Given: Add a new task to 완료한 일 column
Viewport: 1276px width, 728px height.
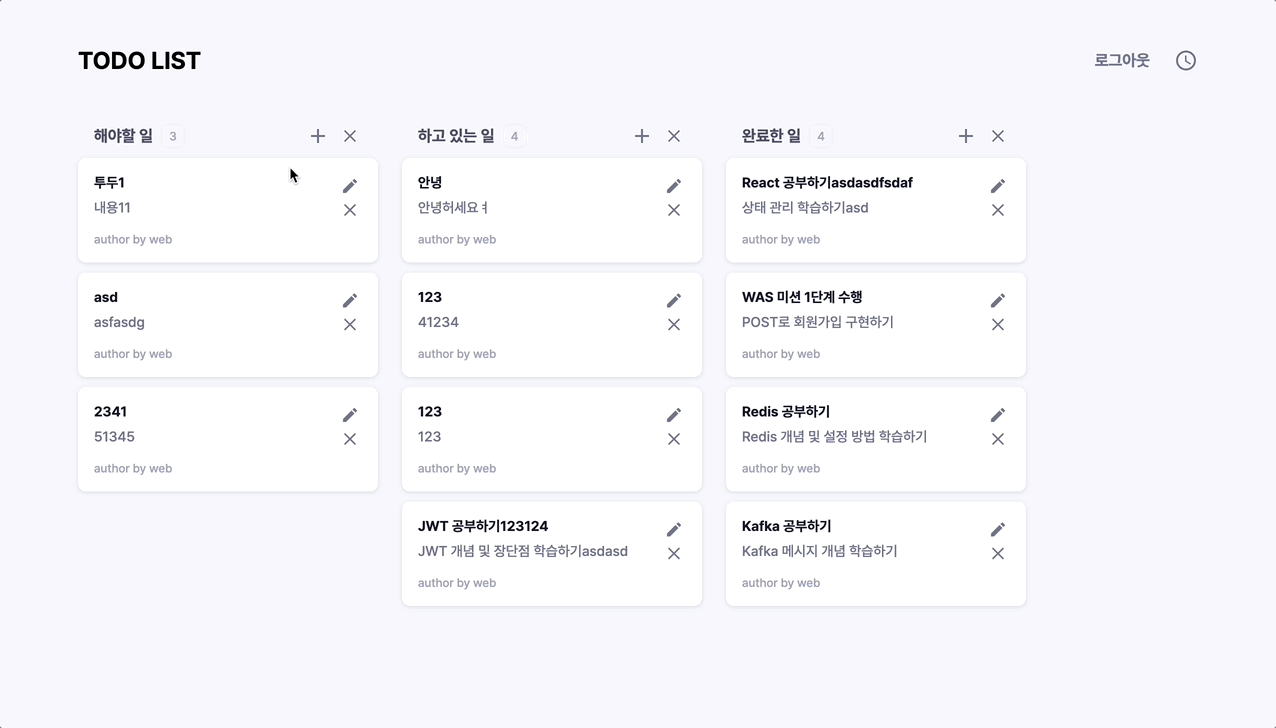Looking at the screenshot, I should pyautogui.click(x=965, y=136).
